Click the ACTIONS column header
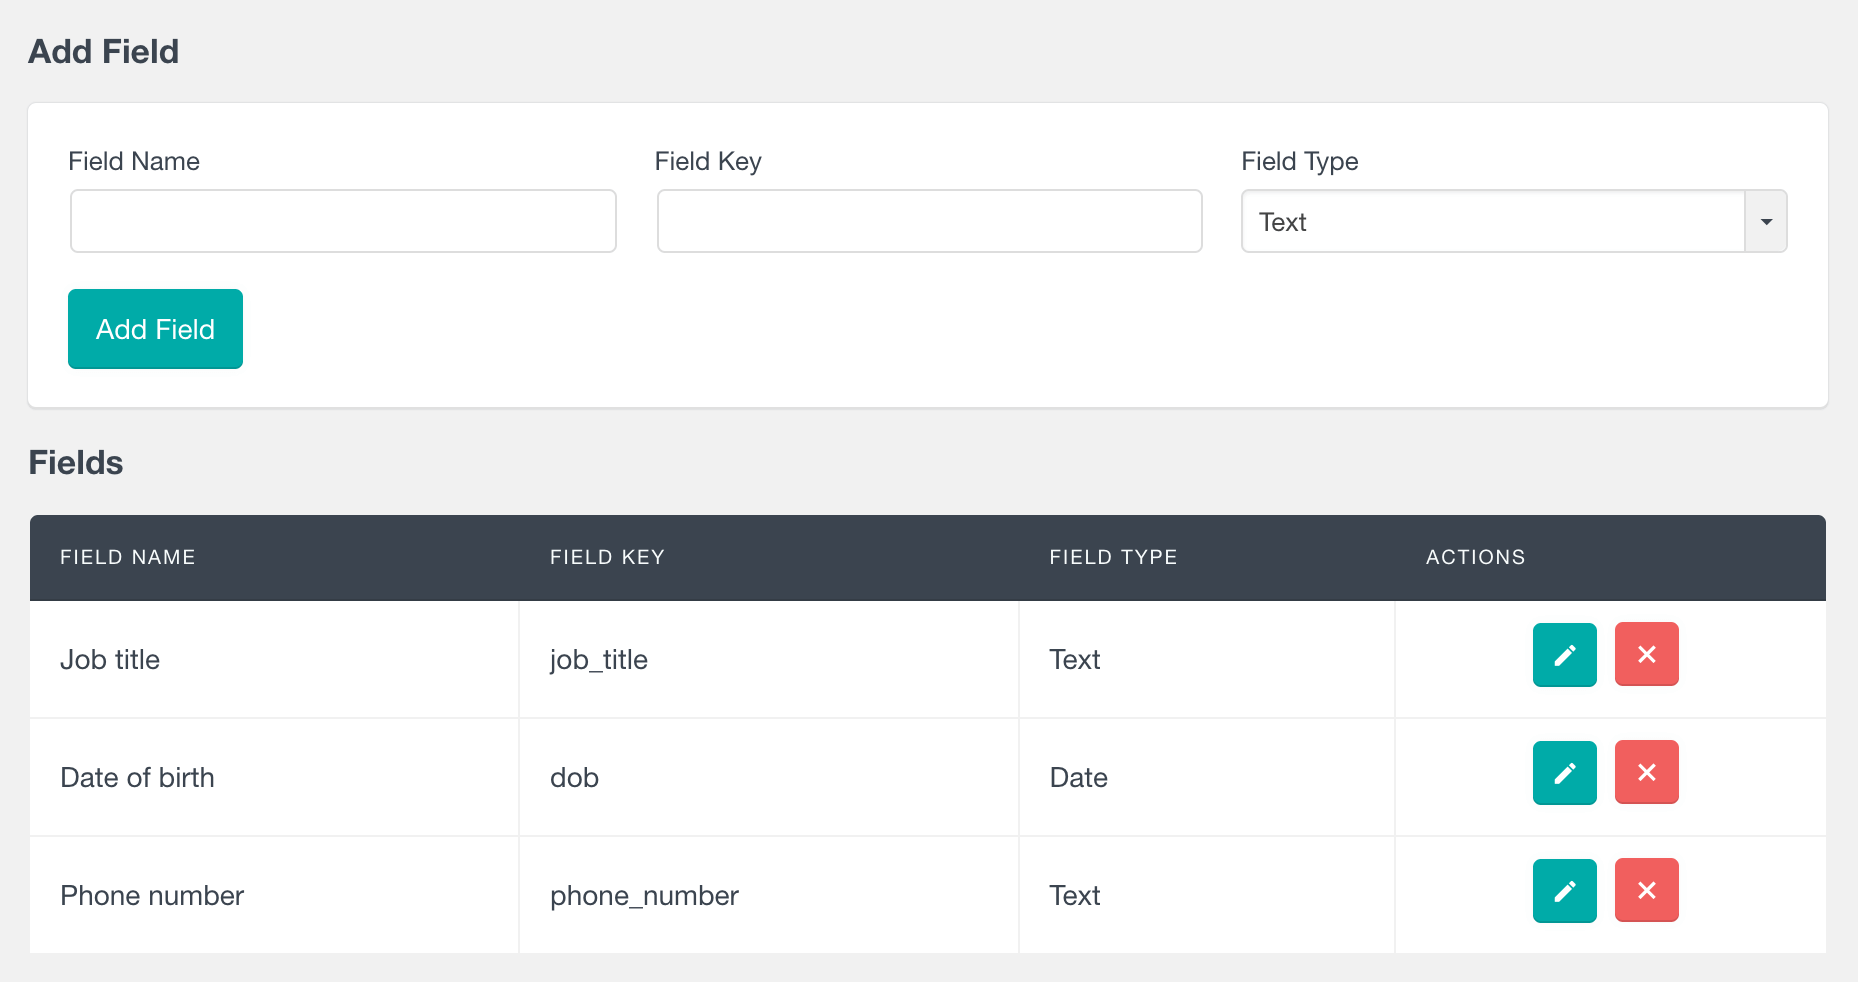 (1475, 558)
